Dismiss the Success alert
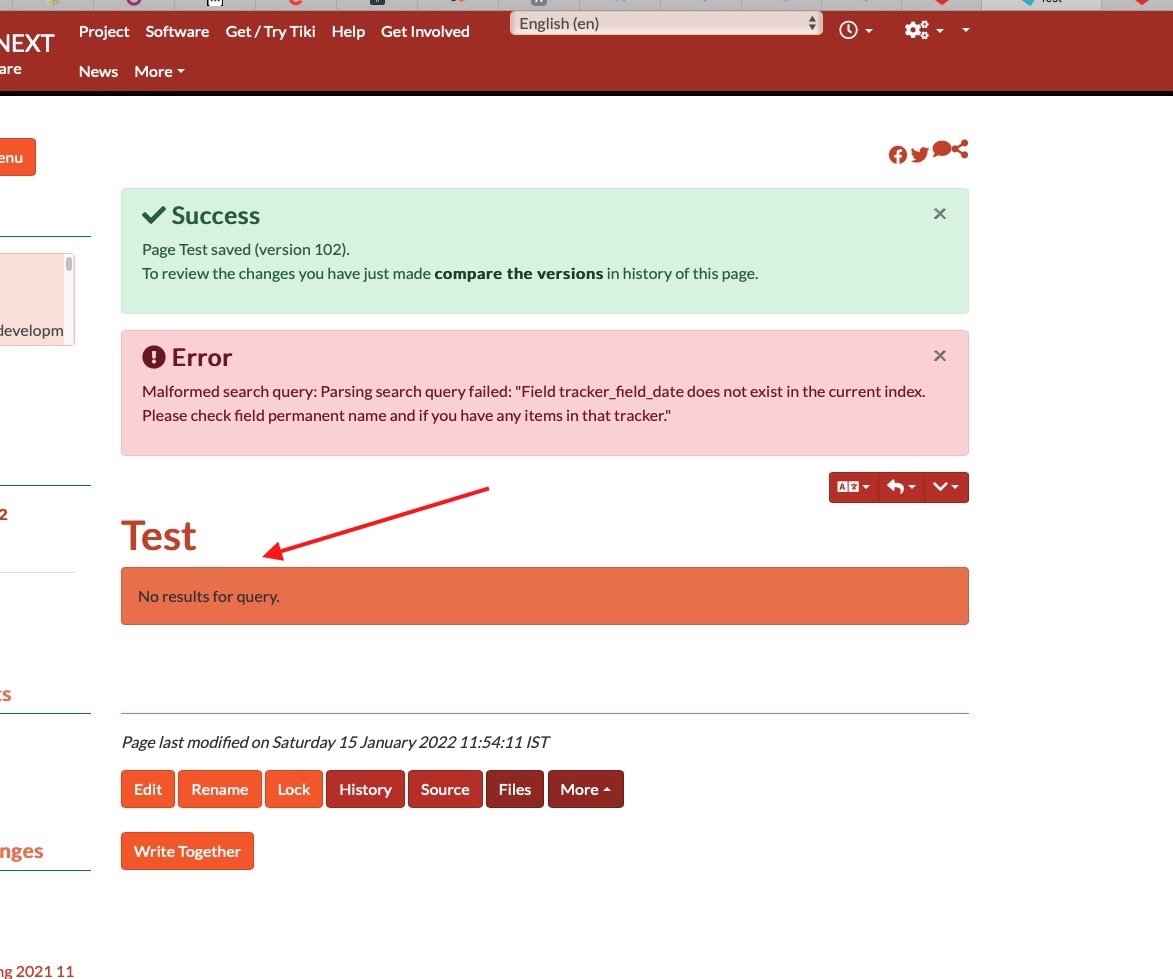This screenshot has width=1173, height=979. pyautogui.click(x=940, y=214)
